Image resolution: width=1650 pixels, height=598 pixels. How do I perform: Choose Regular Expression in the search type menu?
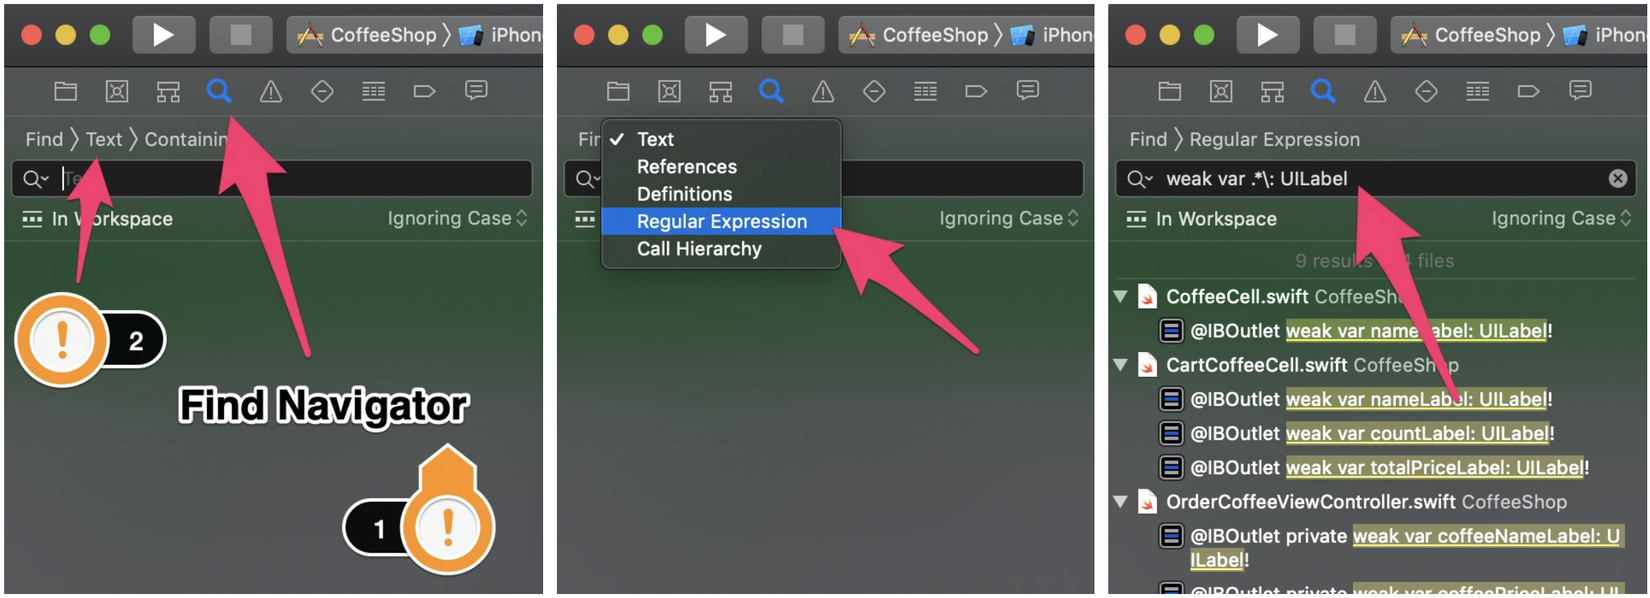click(x=721, y=221)
